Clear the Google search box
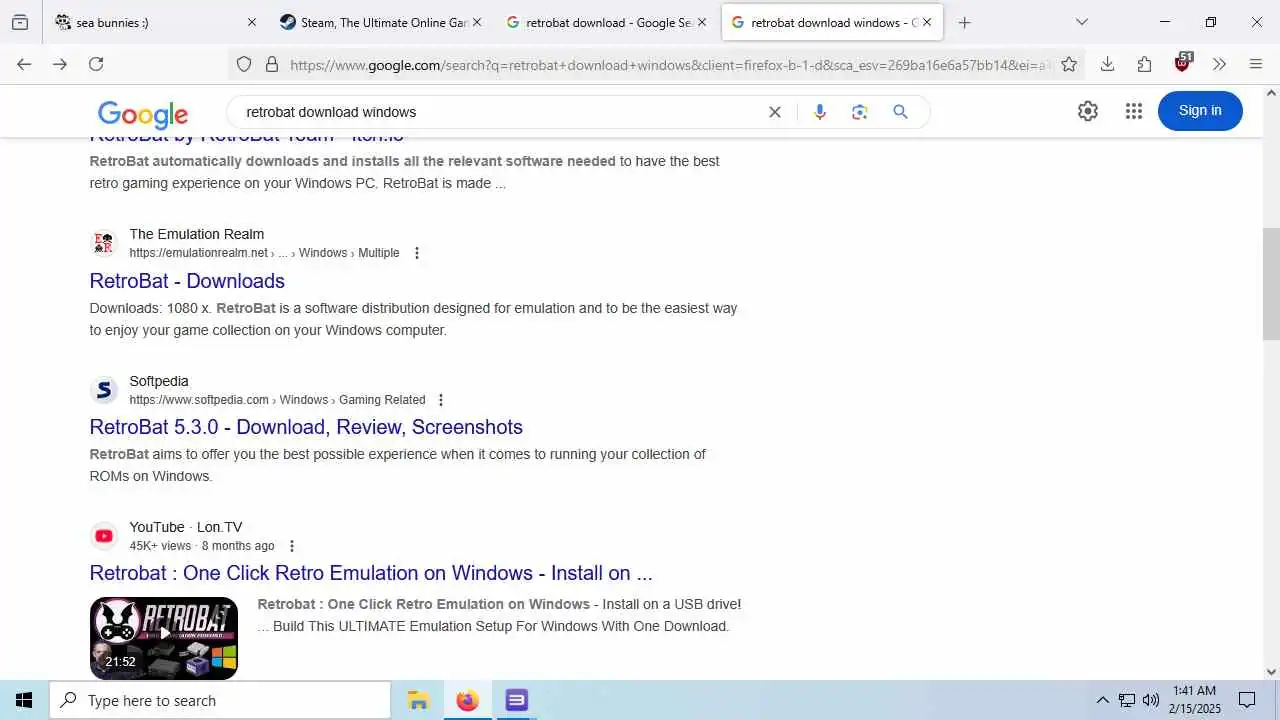The image size is (1280, 720). [x=774, y=112]
